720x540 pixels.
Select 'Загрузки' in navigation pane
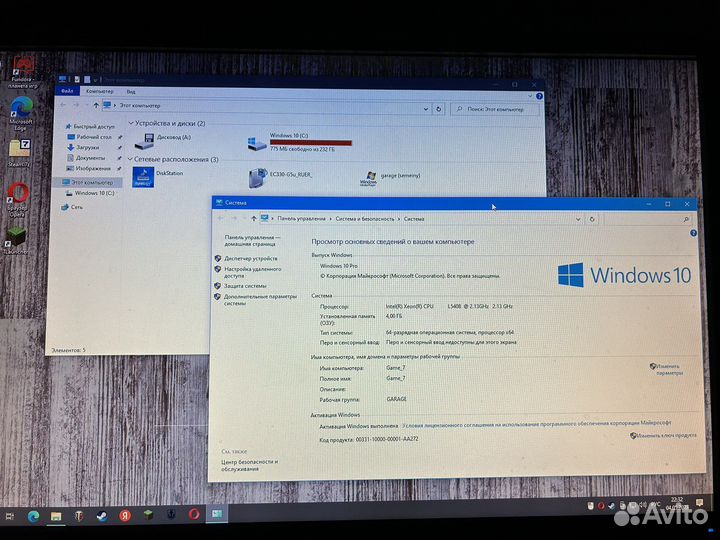coord(88,147)
